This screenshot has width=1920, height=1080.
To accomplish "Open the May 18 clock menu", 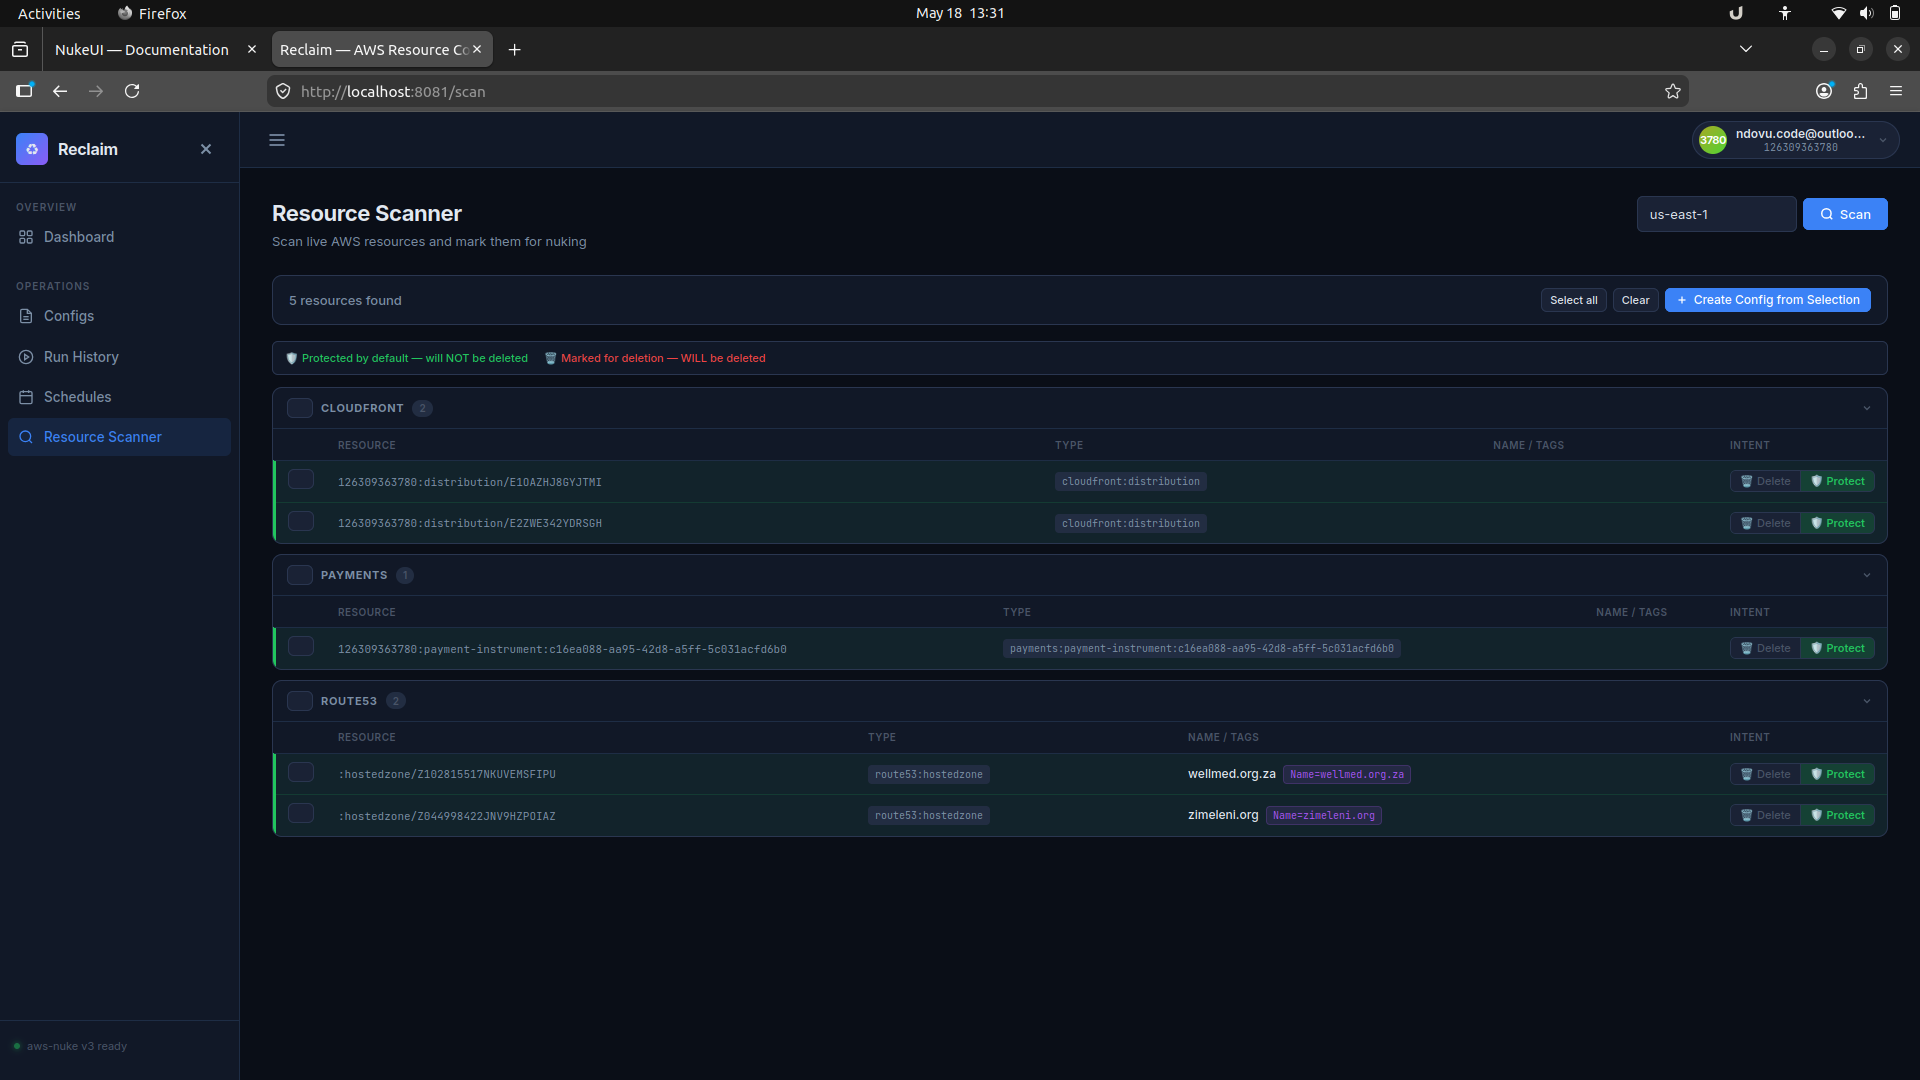I will click(x=960, y=13).
